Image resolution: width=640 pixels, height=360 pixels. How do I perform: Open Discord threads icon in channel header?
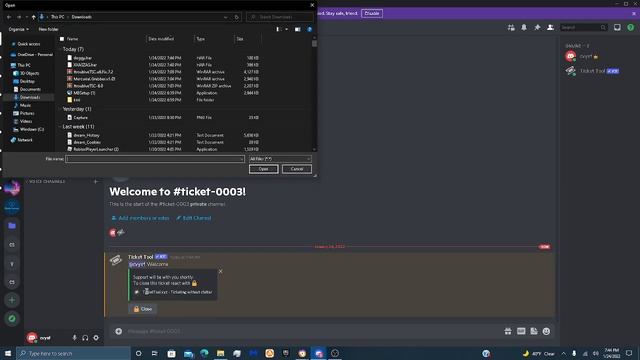pyautogui.click(x=511, y=27)
